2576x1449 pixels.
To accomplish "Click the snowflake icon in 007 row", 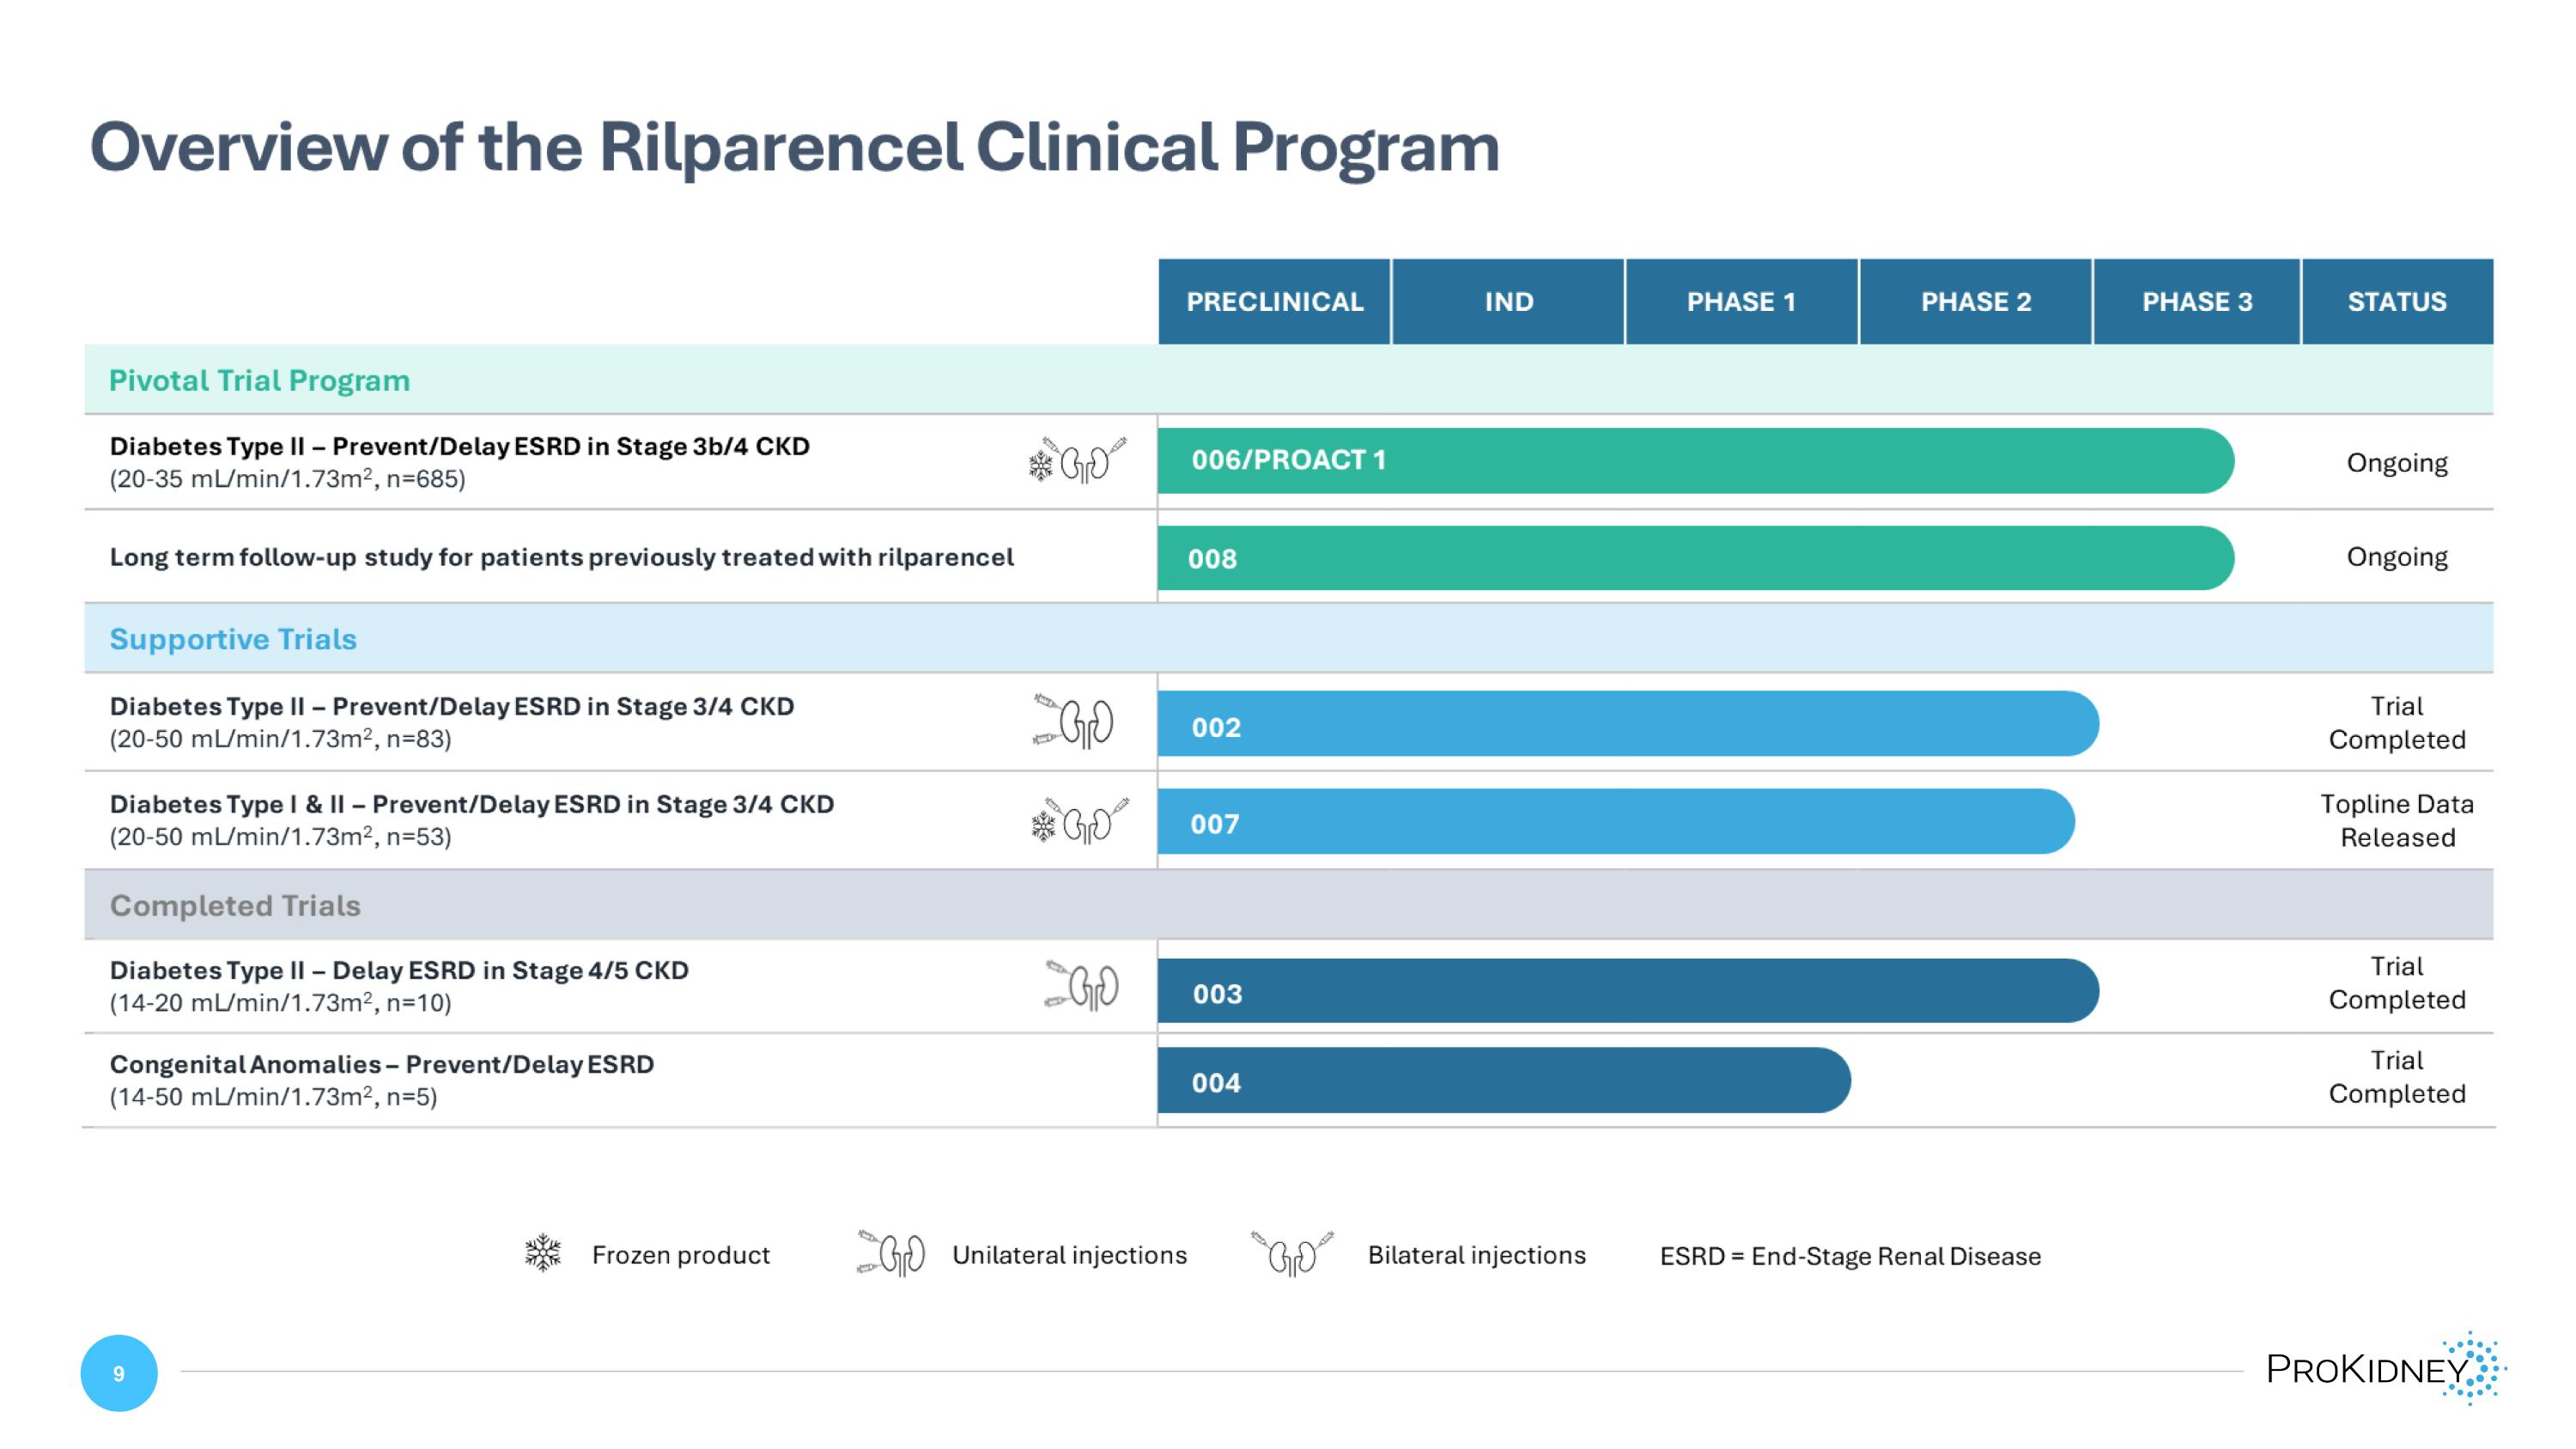I will click(1043, 826).
